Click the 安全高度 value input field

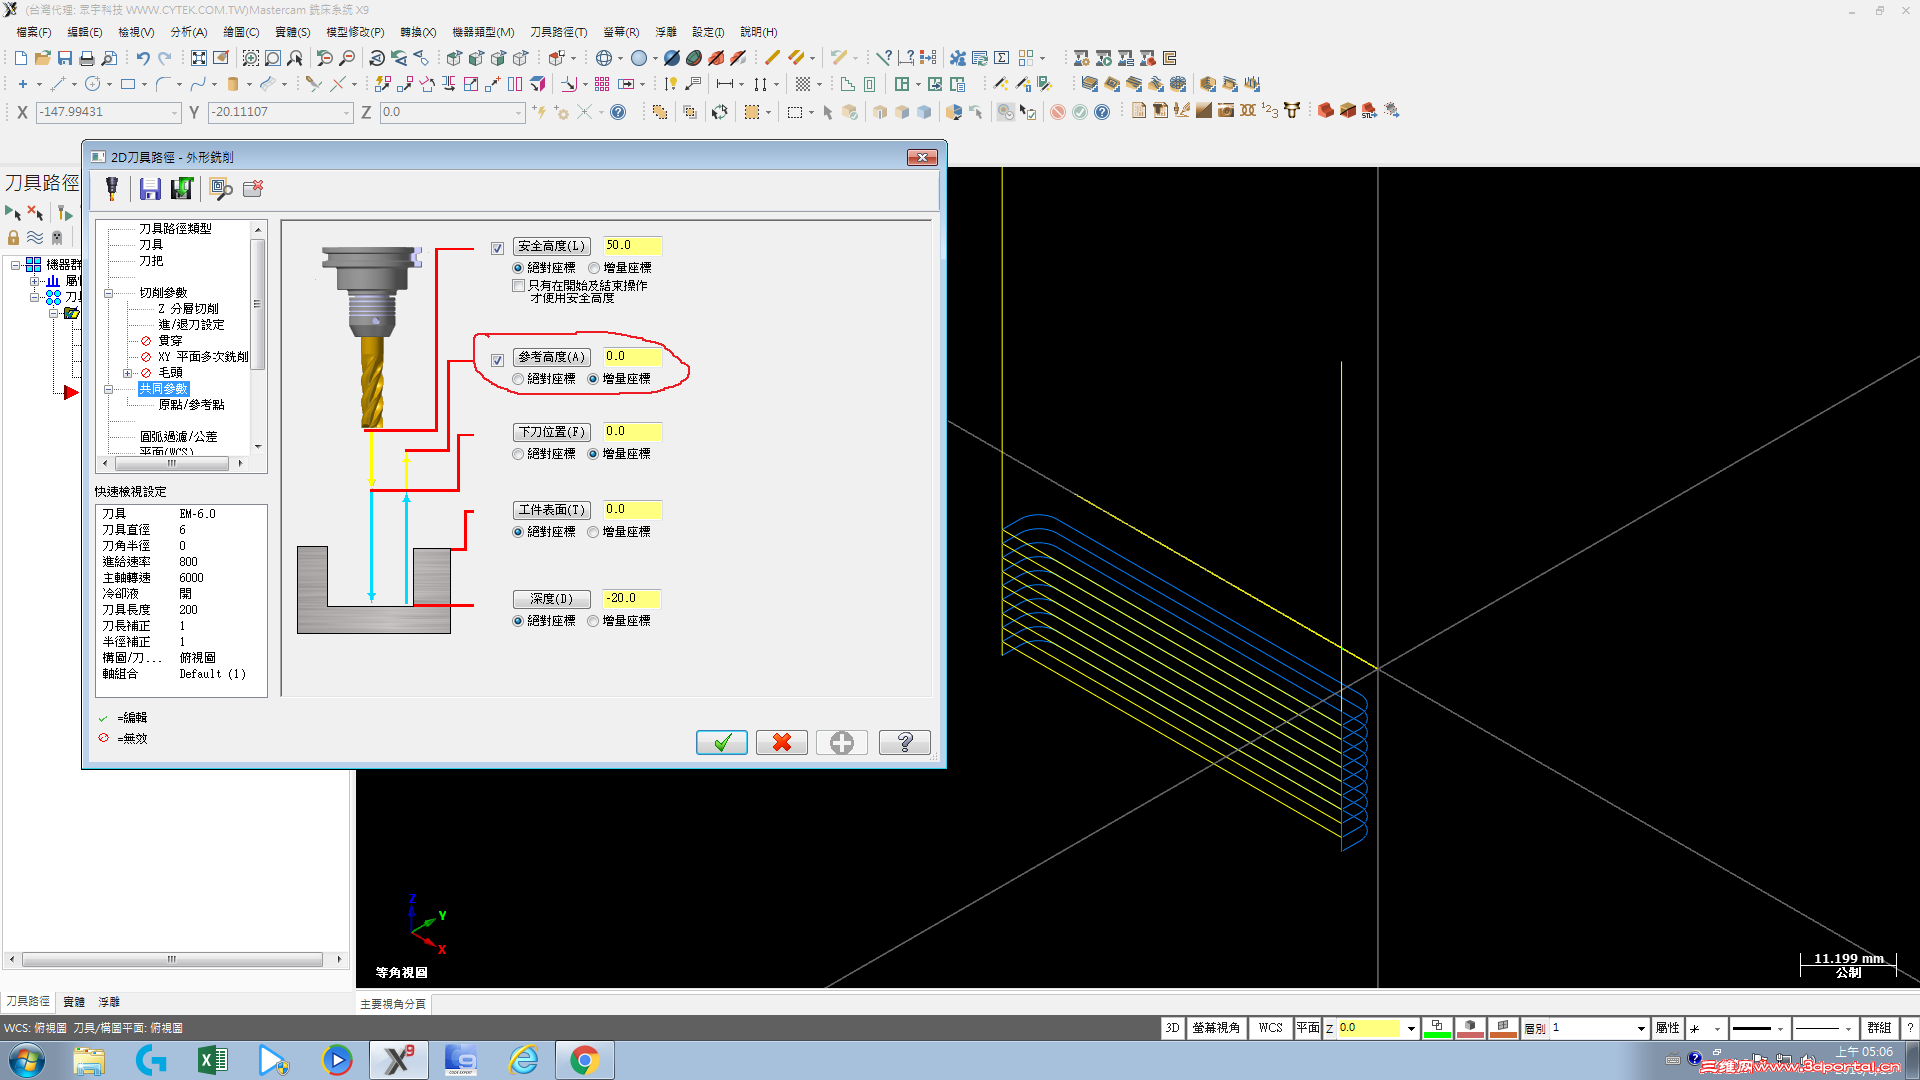coord(632,246)
